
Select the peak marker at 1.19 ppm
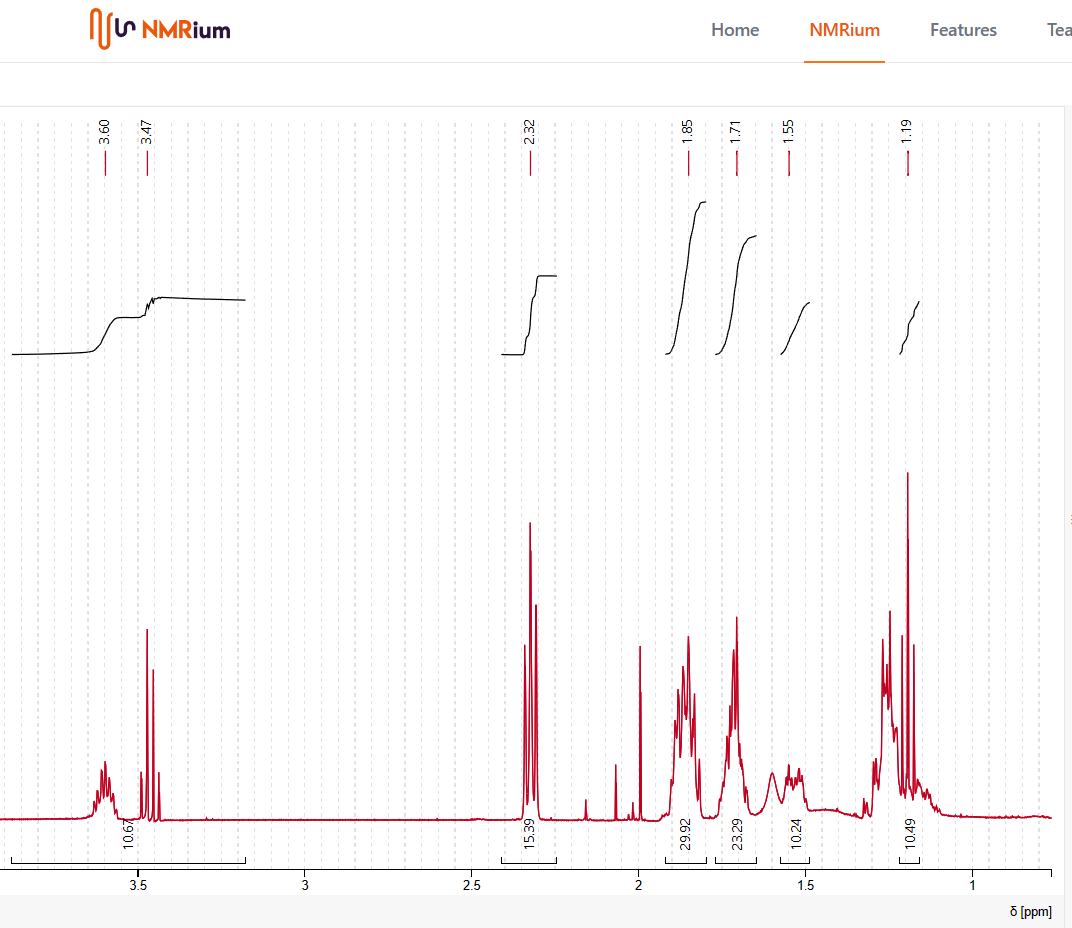(x=907, y=165)
